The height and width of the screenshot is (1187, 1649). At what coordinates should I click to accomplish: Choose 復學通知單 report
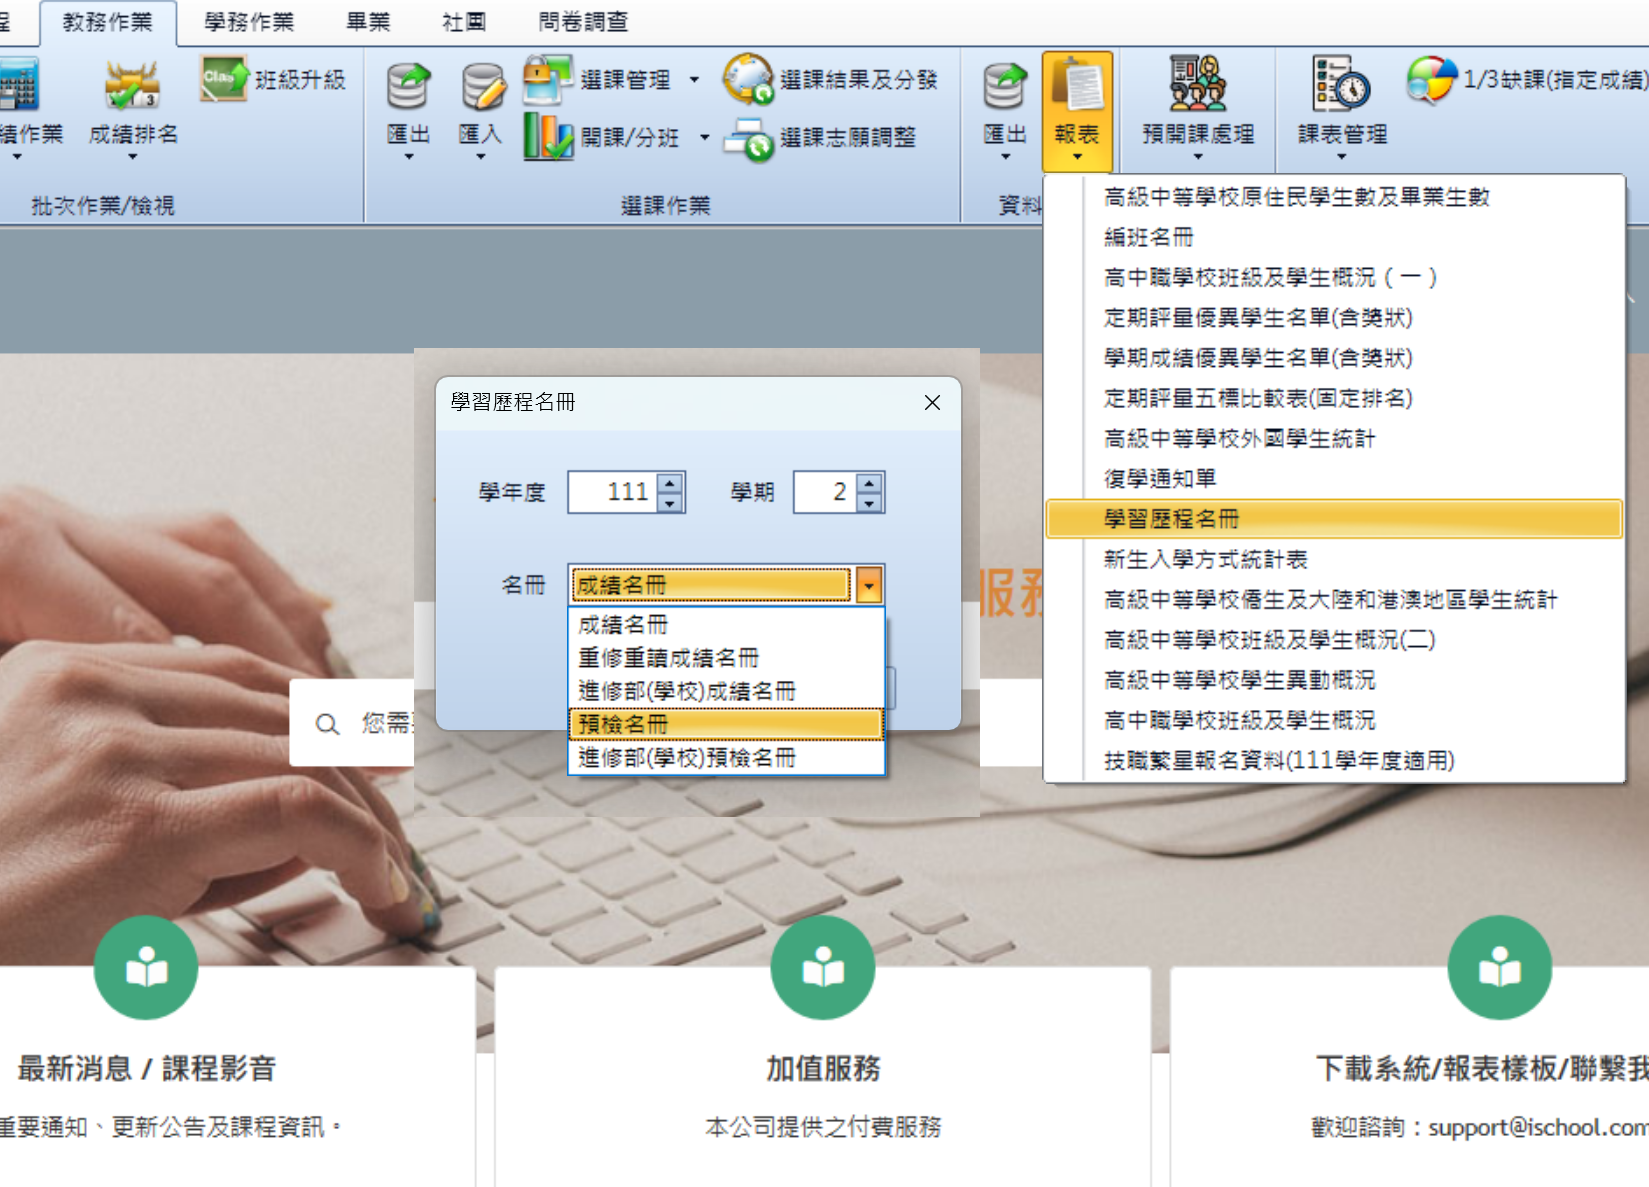click(1334, 478)
